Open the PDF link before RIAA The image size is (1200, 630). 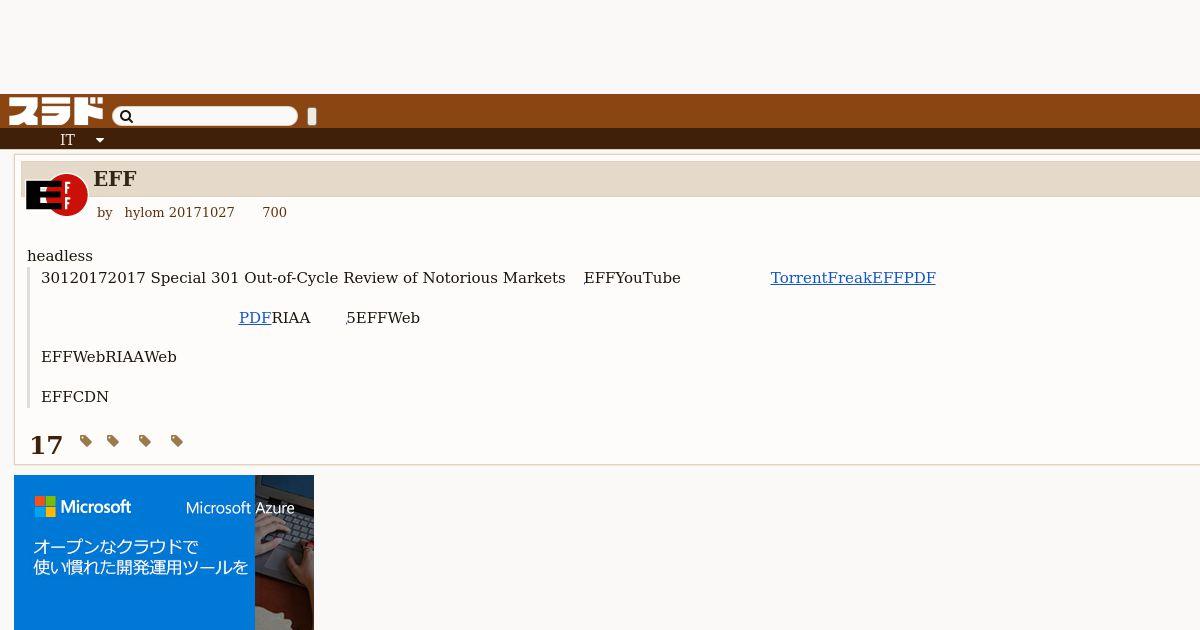255,318
